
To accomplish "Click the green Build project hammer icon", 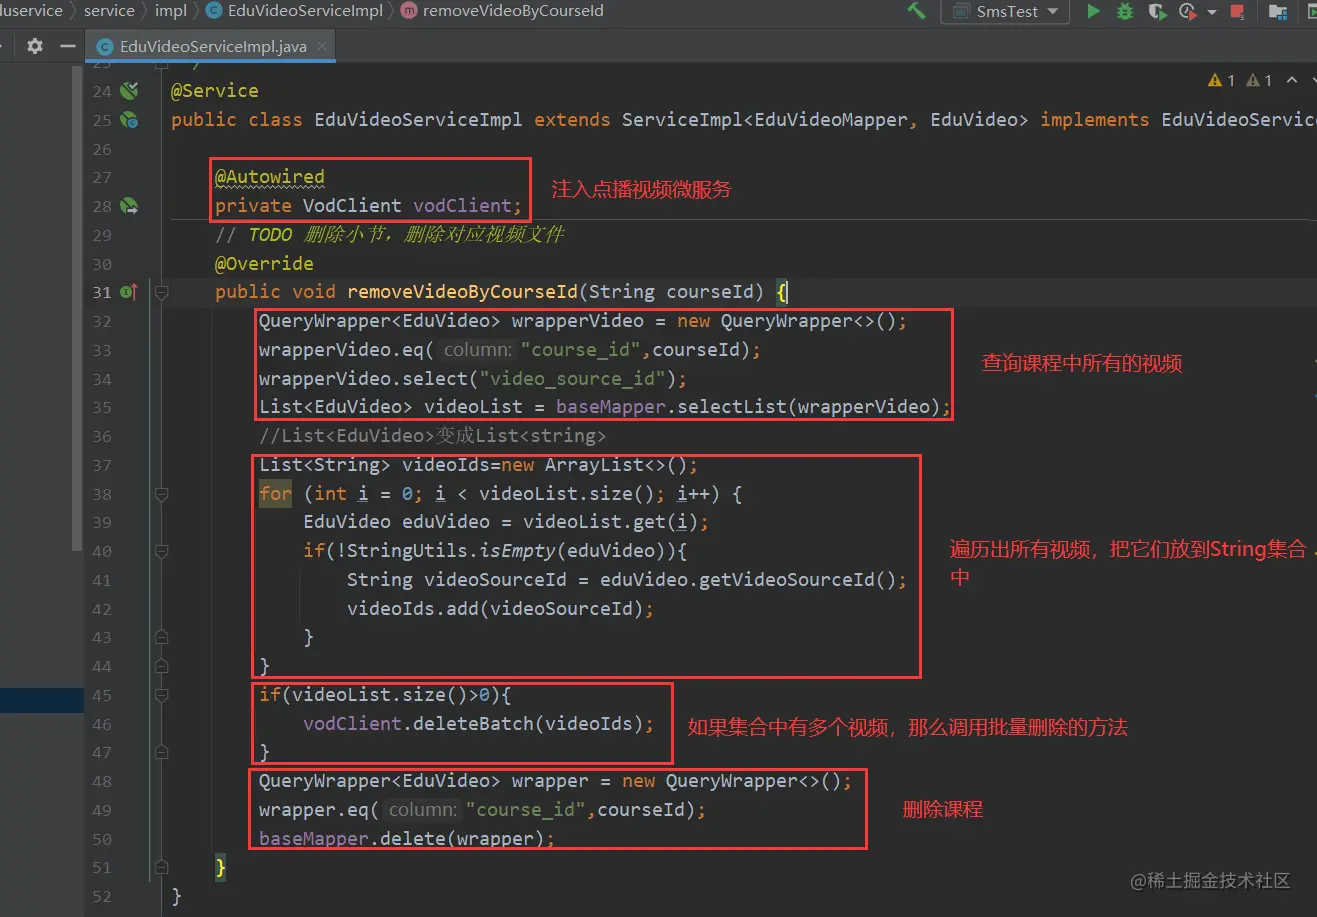I will pos(916,11).
